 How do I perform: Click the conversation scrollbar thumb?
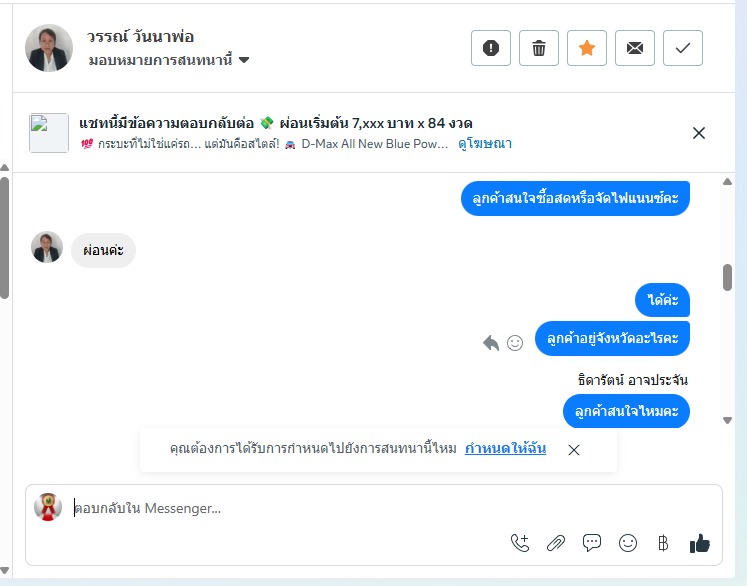pyautogui.click(x=728, y=277)
